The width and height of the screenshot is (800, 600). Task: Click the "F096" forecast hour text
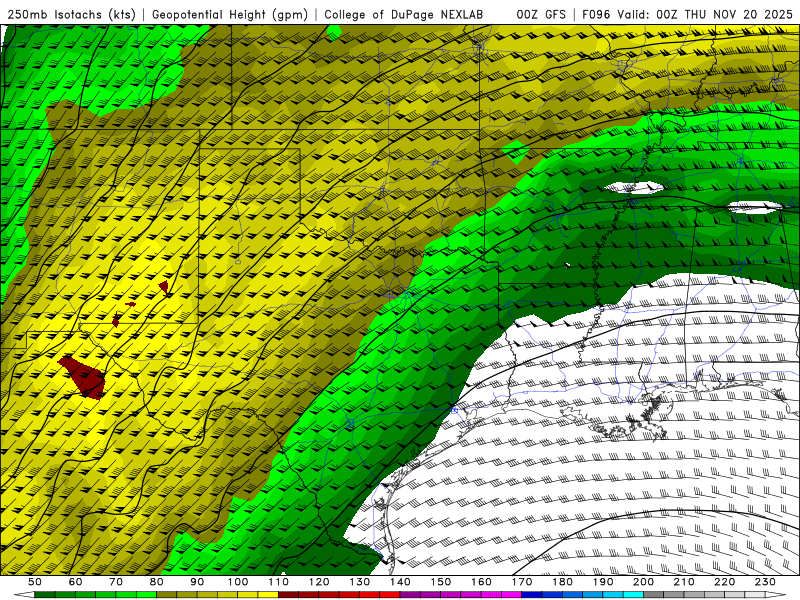pyautogui.click(x=596, y=15)
